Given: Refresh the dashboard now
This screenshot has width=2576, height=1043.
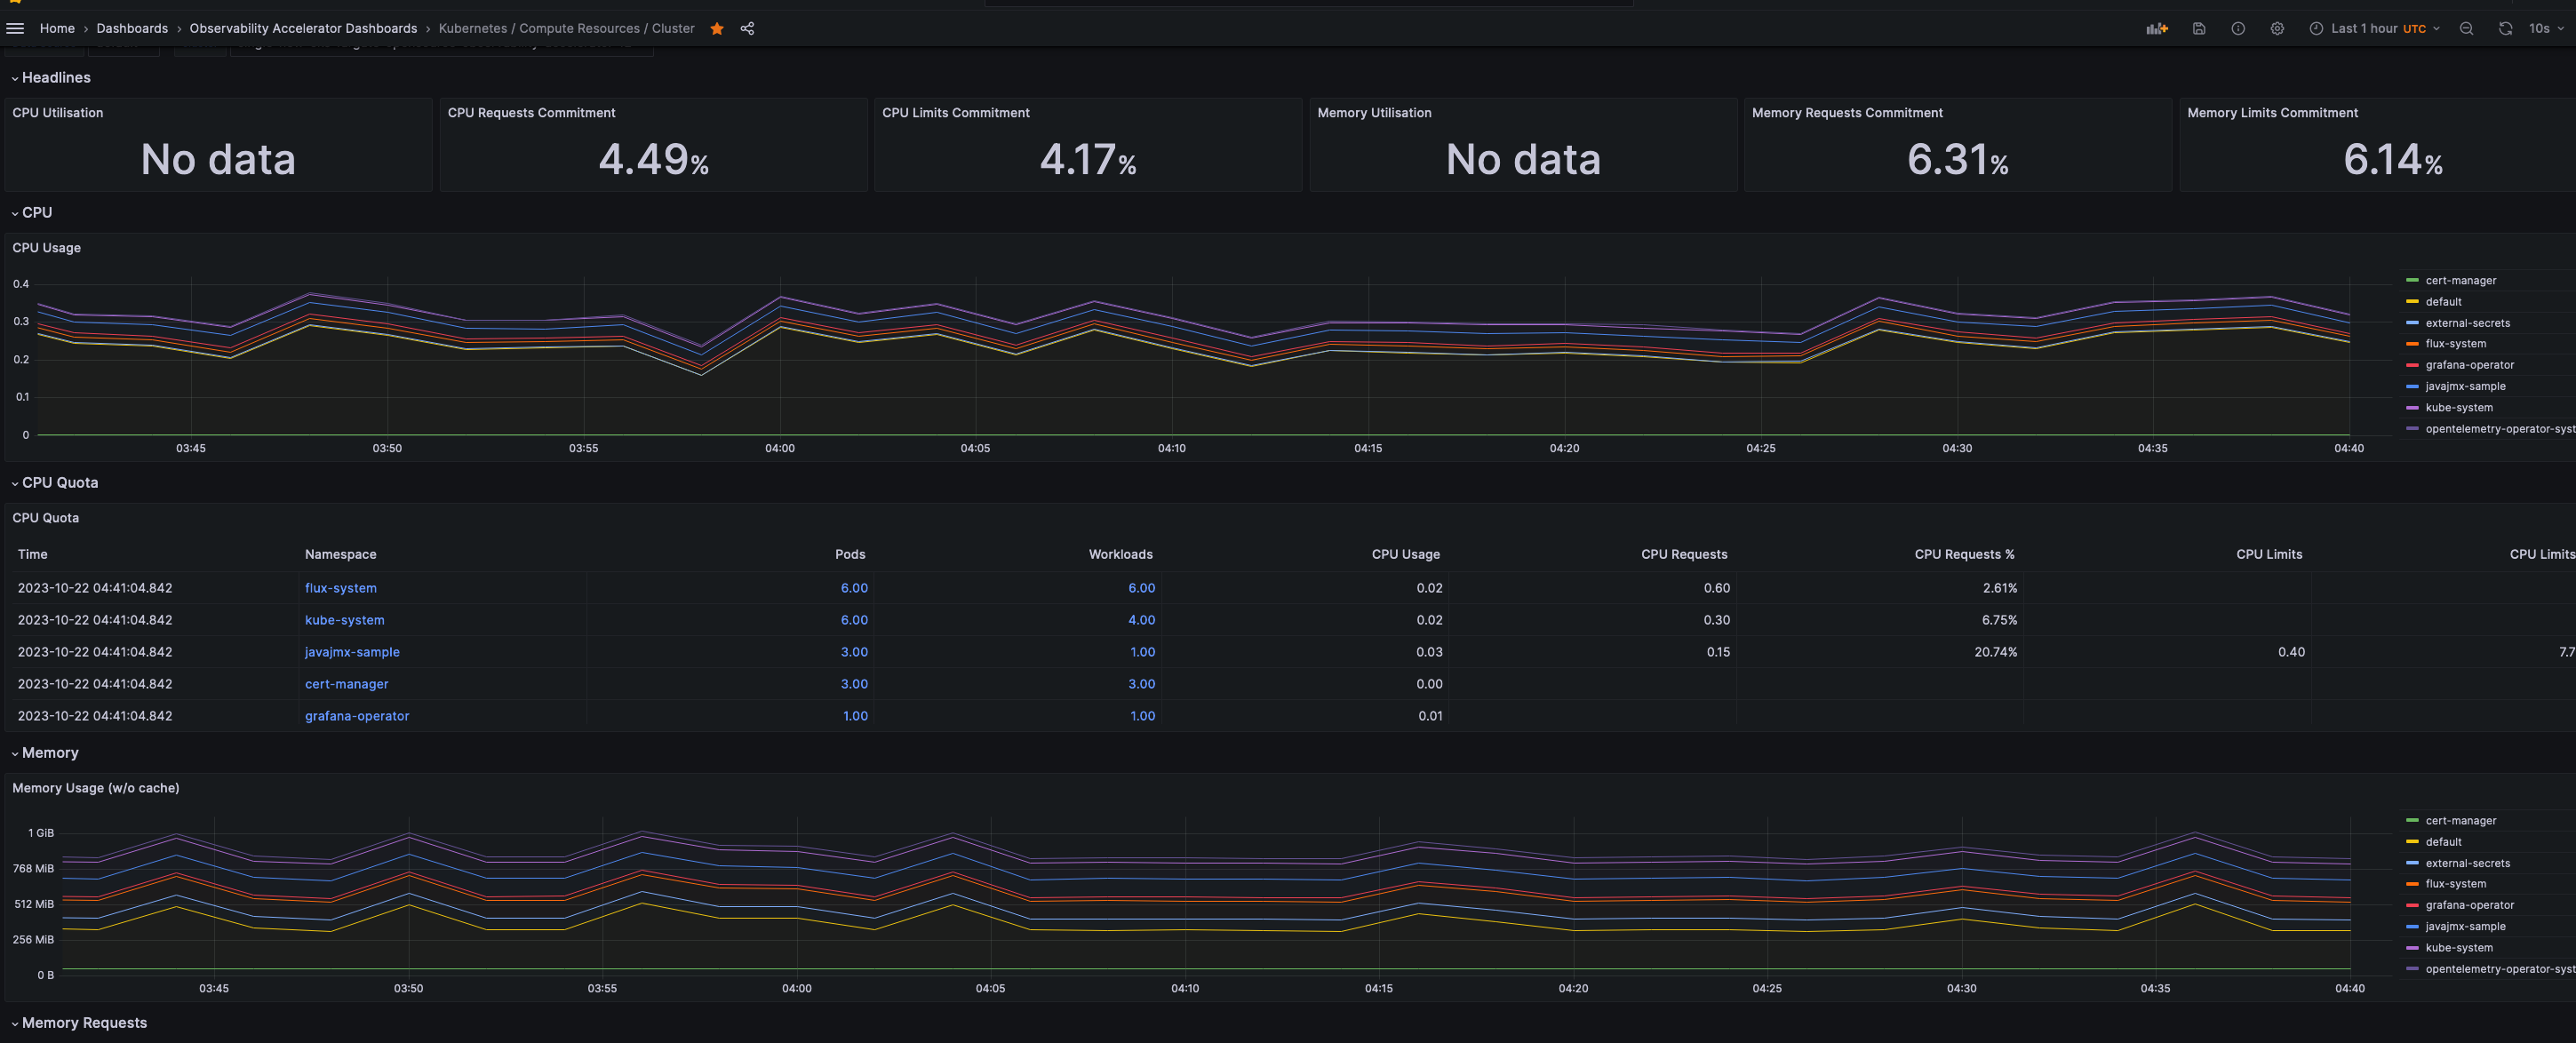Looking at the screenshot, I should pyautogui.click(x=2505, y=28).
